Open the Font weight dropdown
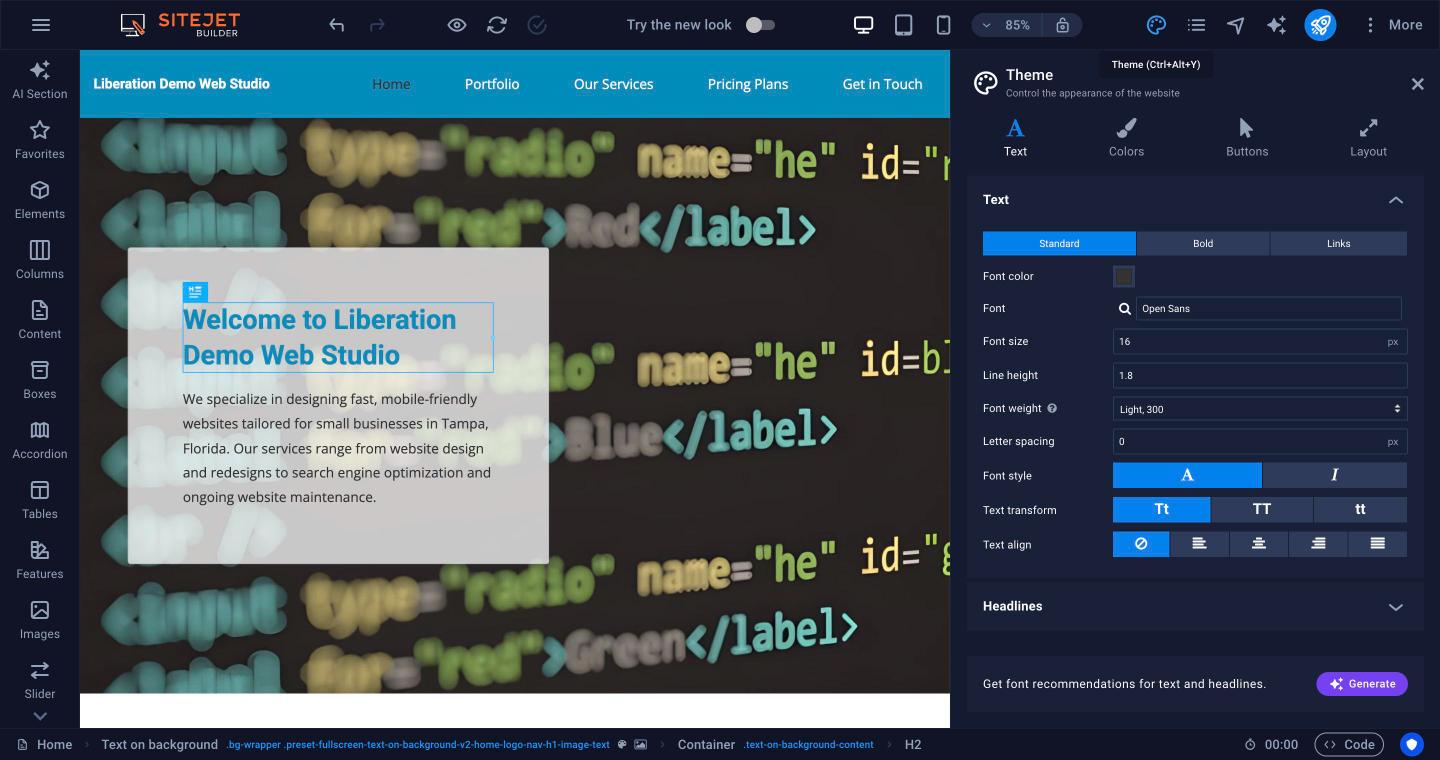 click(x=1260, y=409)
